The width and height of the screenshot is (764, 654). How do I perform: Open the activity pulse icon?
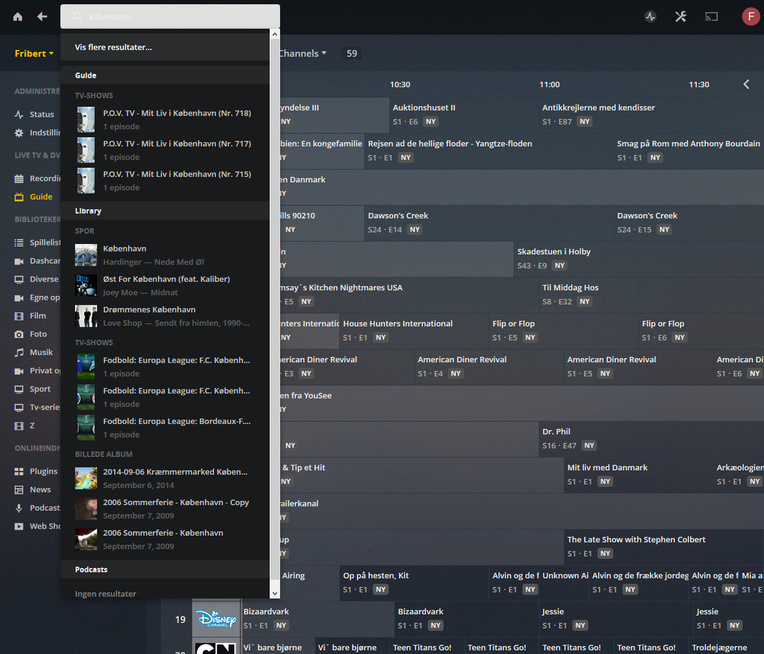click(x=650, y=17)
